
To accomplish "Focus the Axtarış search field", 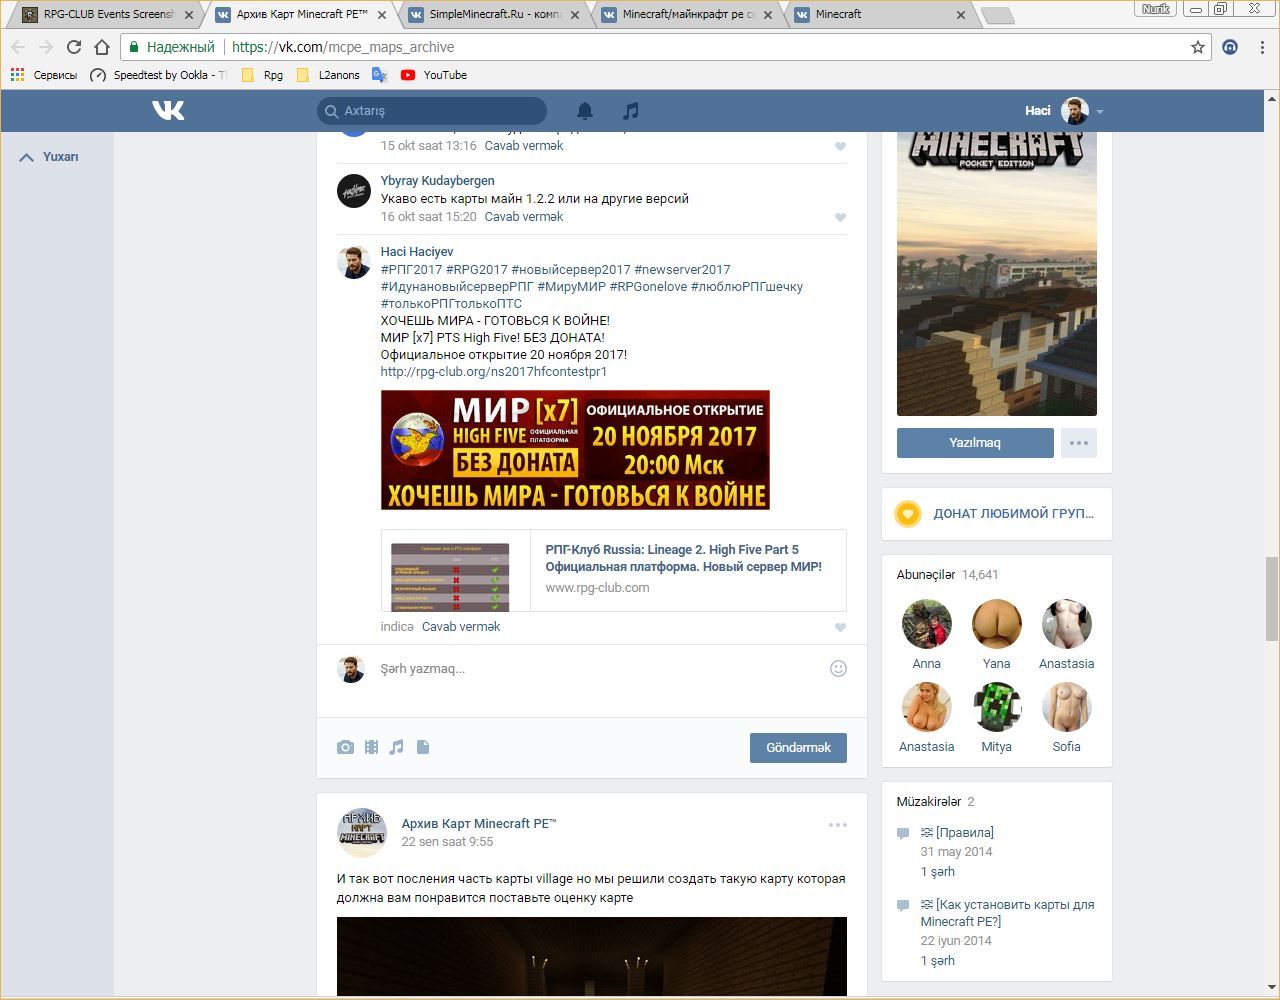I will pos(432,111).
